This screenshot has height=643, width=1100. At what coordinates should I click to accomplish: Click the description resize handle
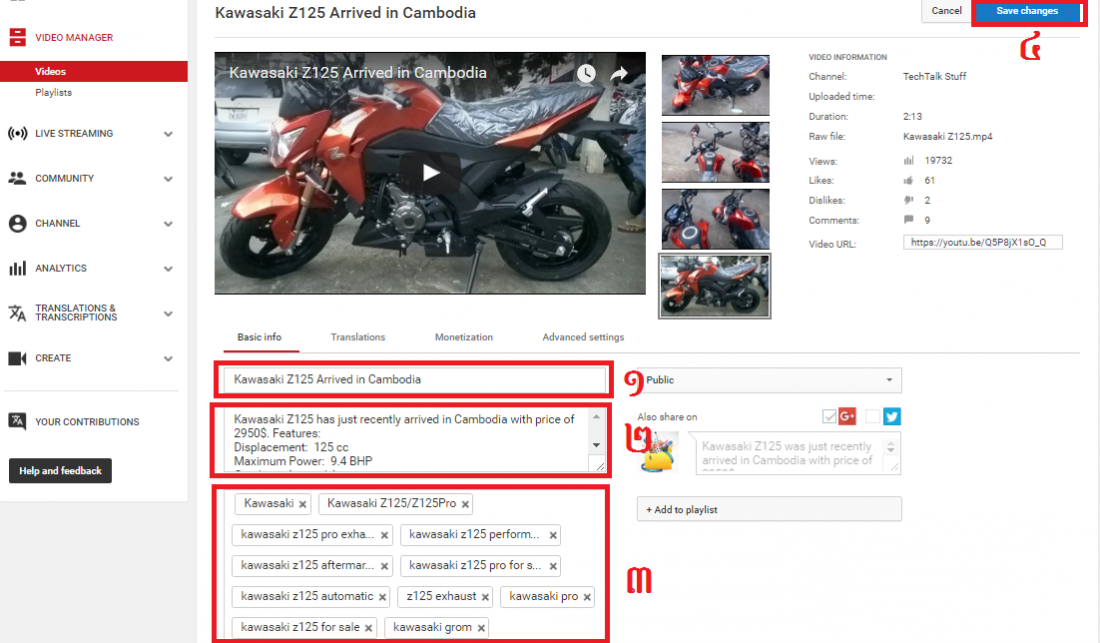(x=600, y=465)
